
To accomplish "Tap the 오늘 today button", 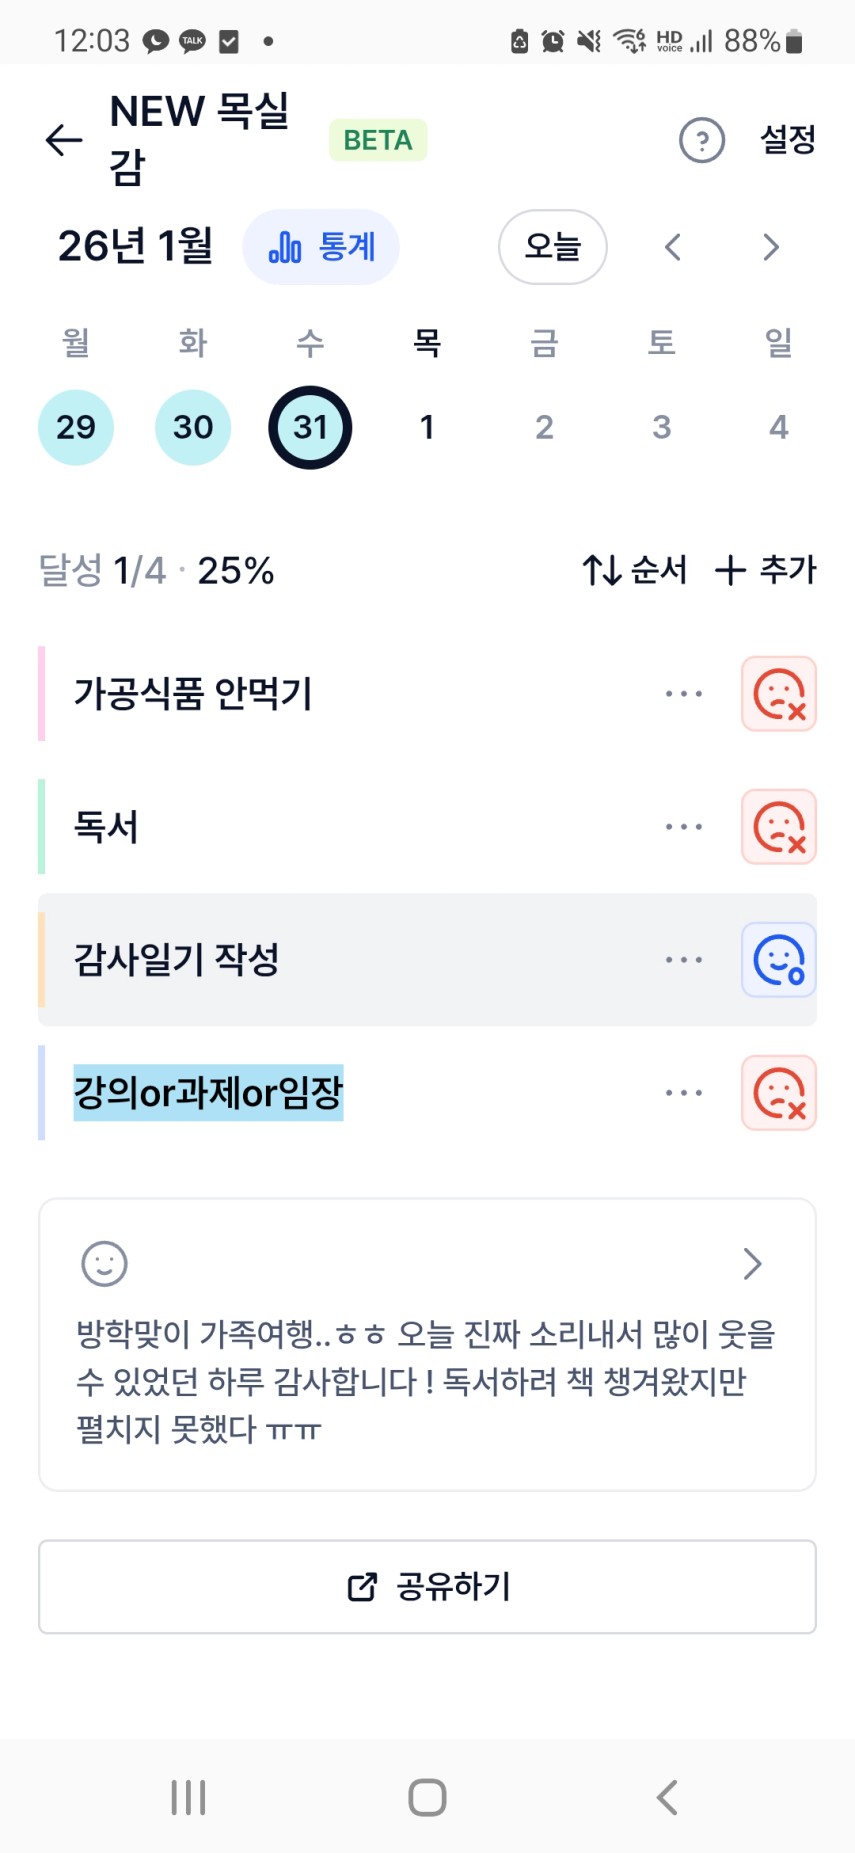I will point(552,247).
